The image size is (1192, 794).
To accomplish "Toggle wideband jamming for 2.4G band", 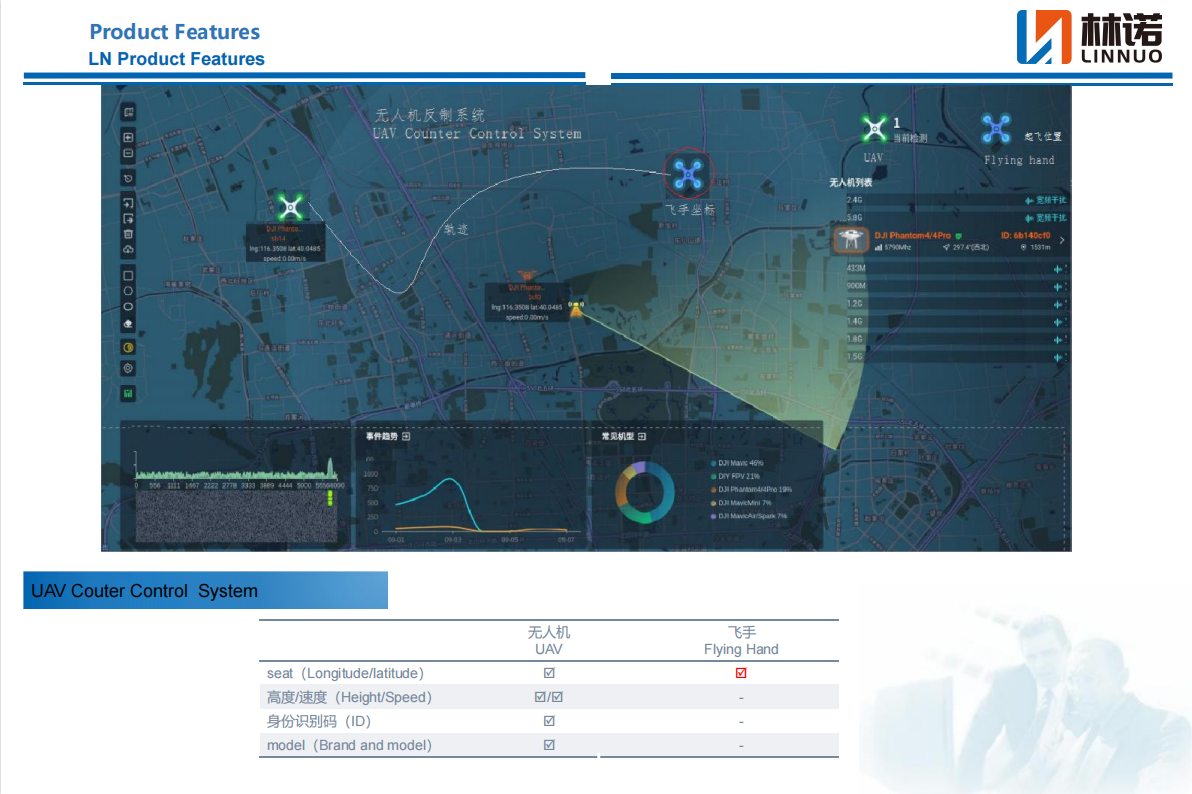I will [1046, 200].
